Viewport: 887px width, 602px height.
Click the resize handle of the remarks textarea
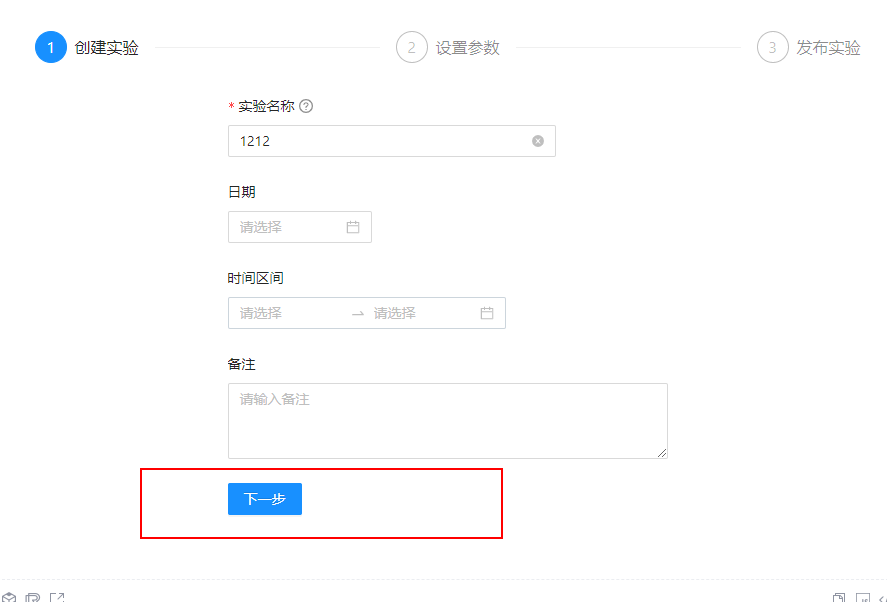[x=663, y=453]
